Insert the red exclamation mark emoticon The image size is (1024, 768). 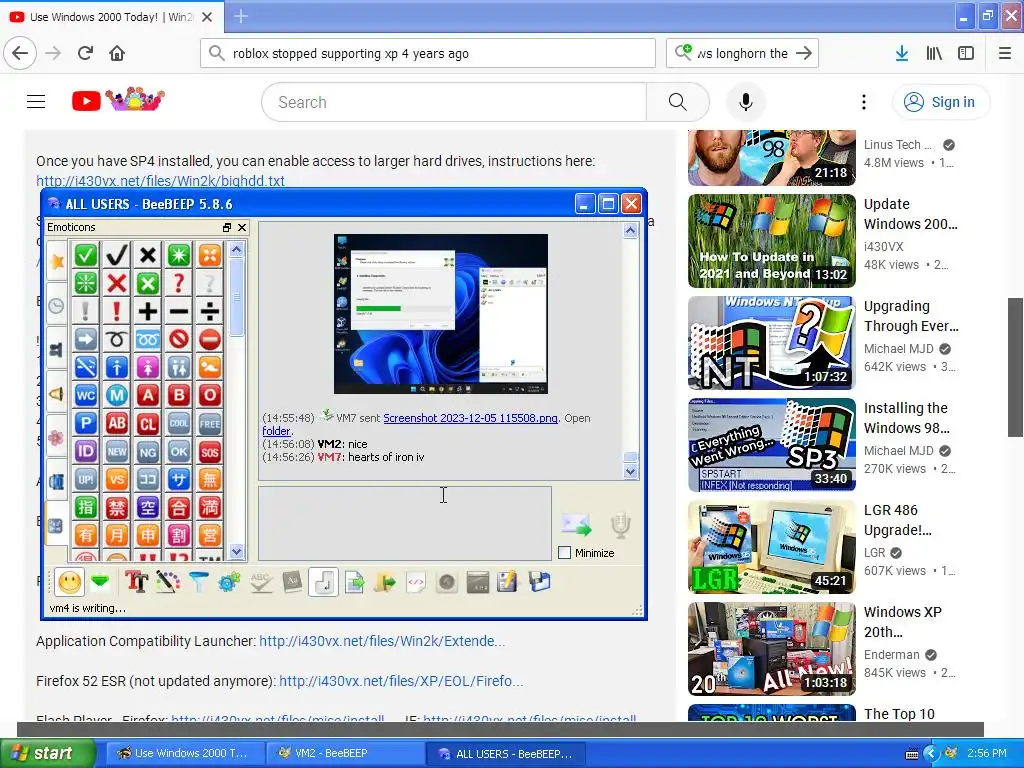point(116,311)
